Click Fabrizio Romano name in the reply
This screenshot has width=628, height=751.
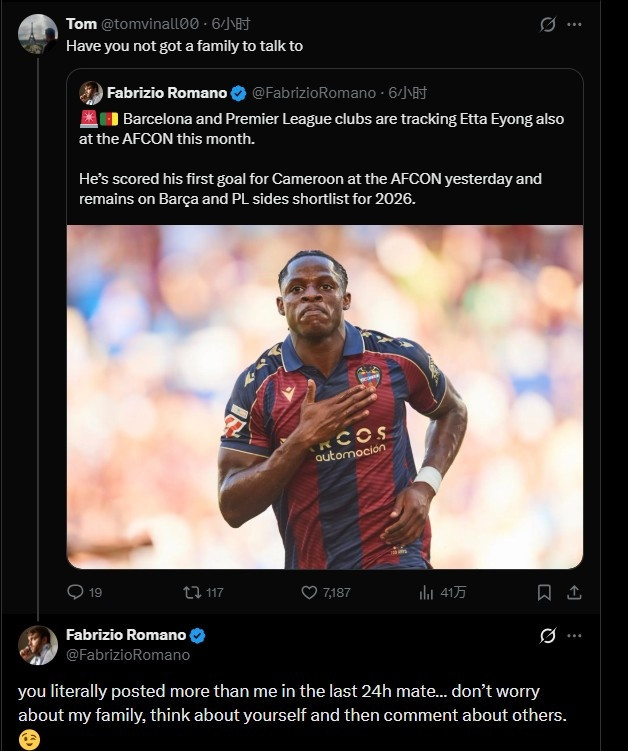[126, 635]
